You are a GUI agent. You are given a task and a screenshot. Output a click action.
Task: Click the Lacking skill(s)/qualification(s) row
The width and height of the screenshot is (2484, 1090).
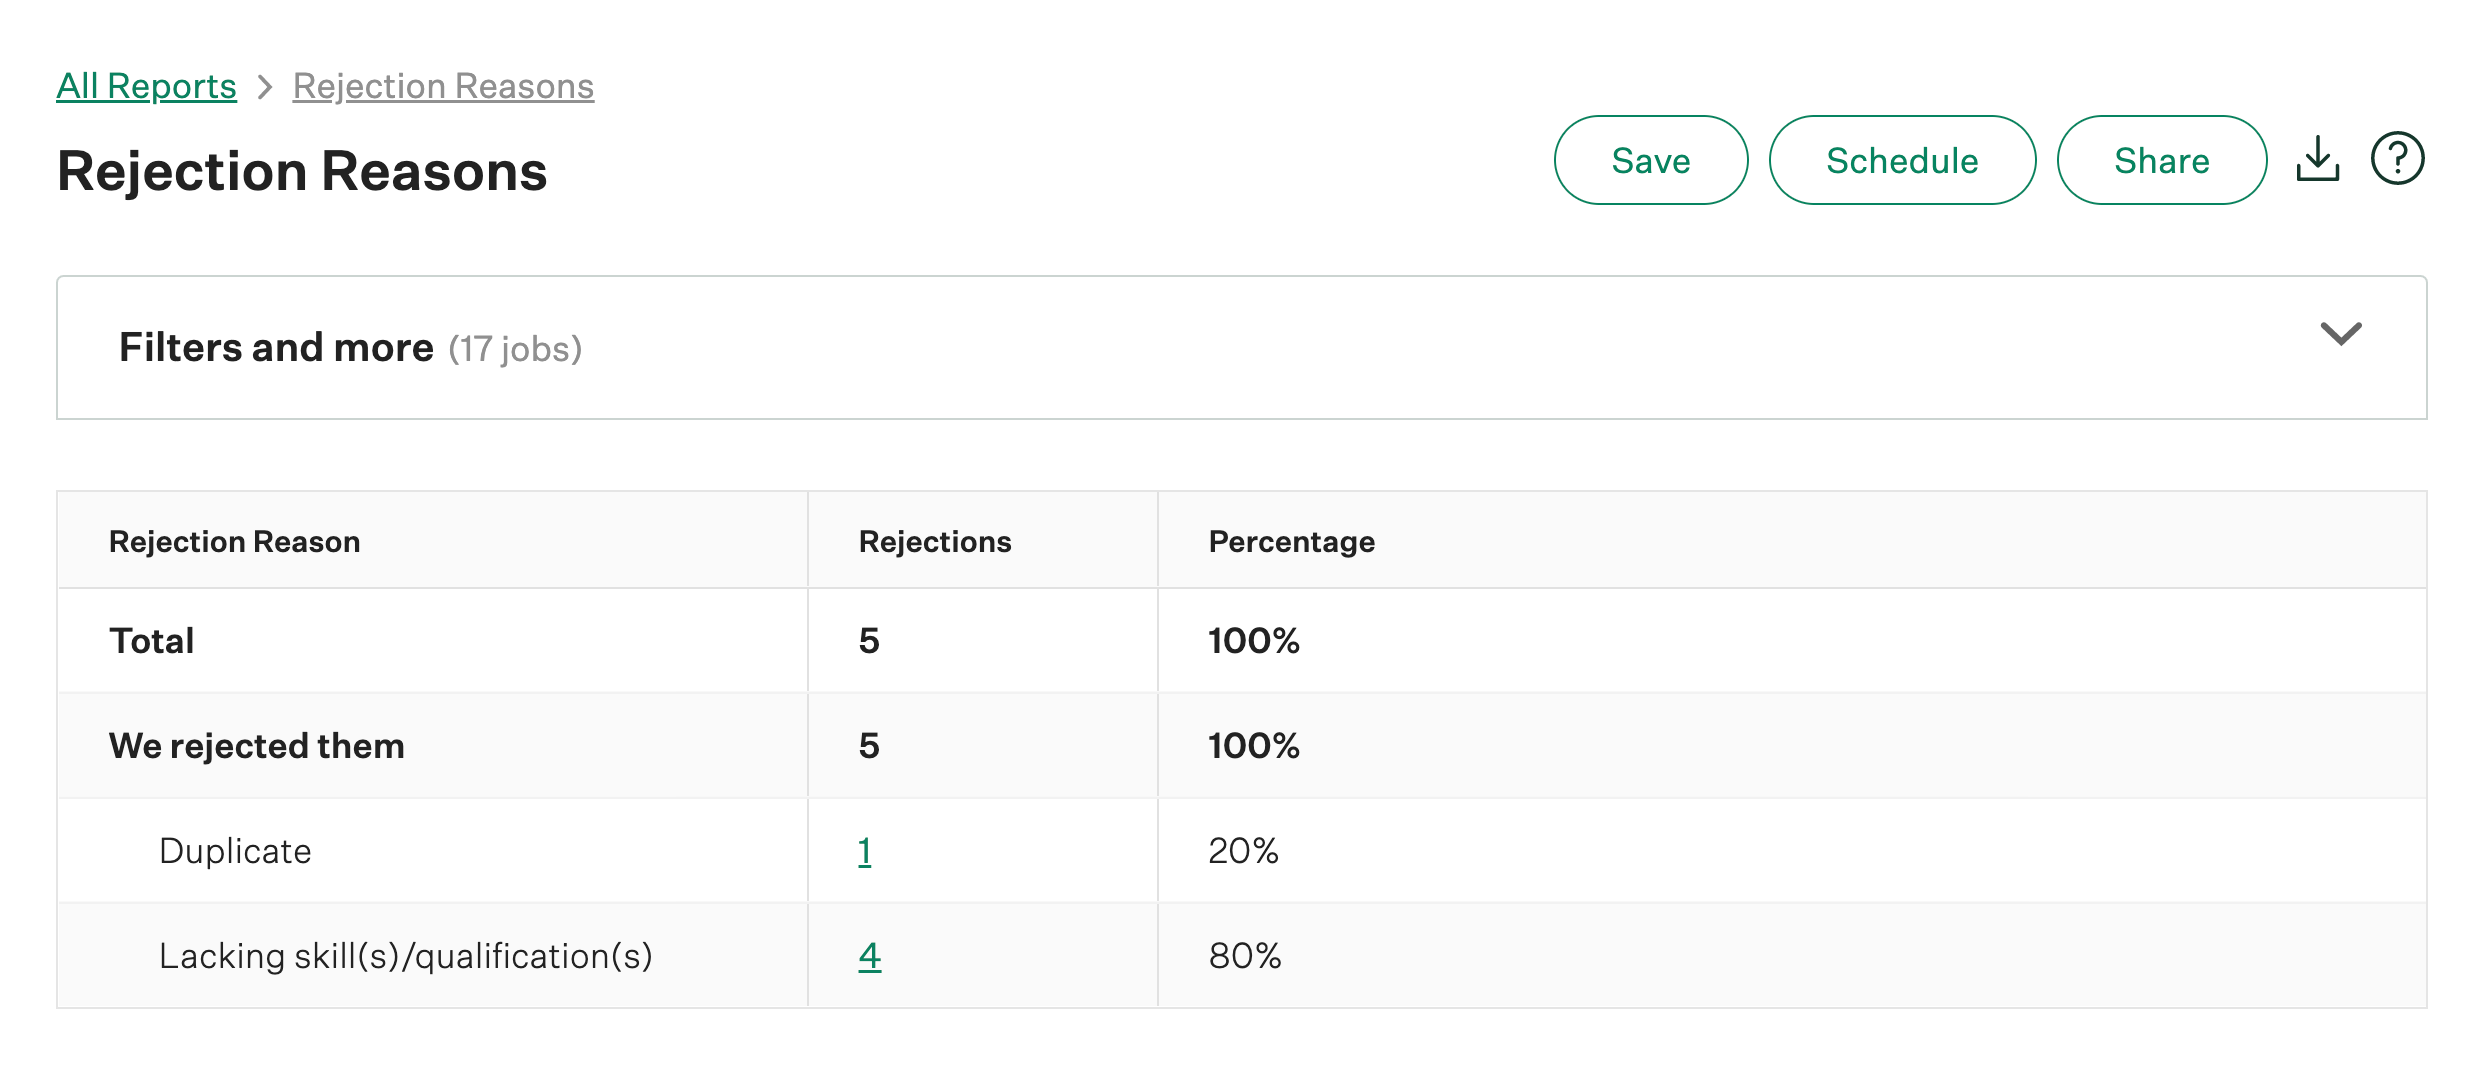(x=406, y=956)
